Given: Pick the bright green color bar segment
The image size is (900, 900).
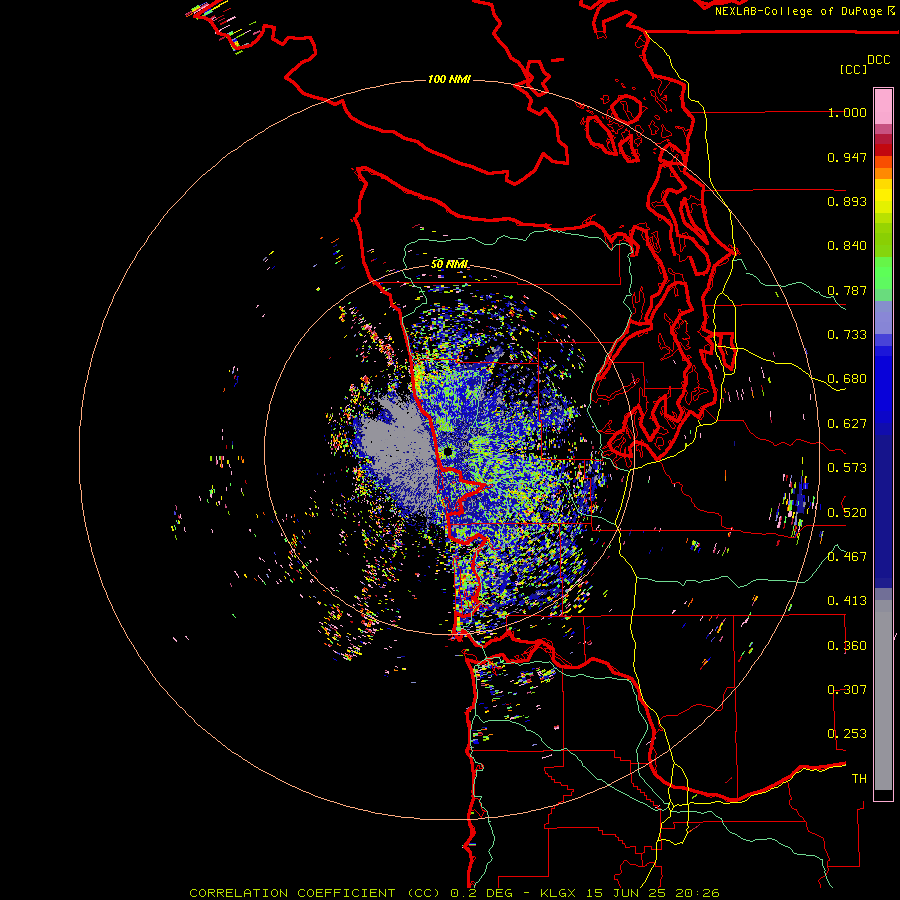Looking at the screenshot, I should [883, 273].
